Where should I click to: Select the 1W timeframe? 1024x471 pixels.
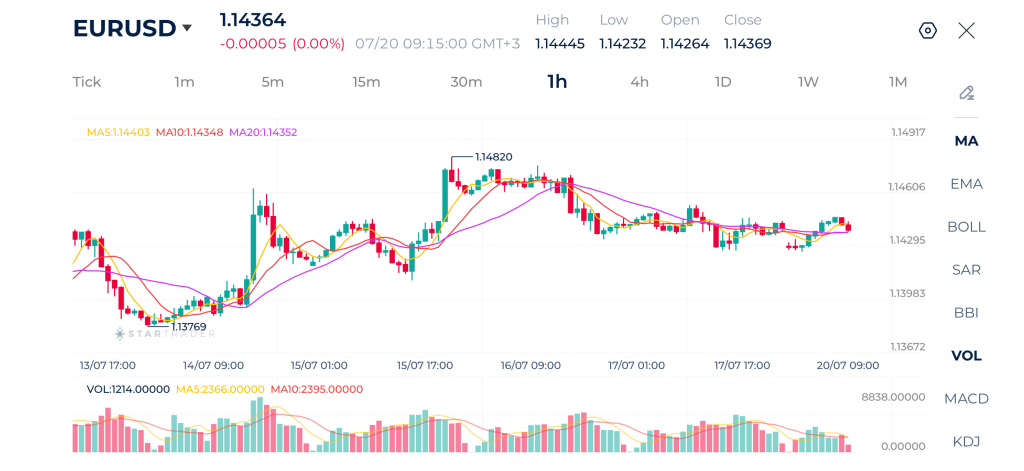(808, 82)
